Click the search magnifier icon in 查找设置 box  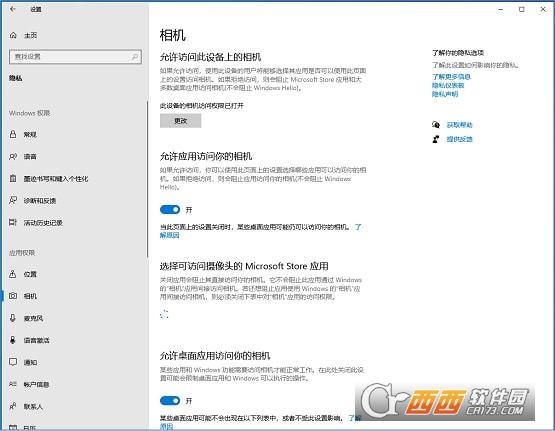[135, 57]
